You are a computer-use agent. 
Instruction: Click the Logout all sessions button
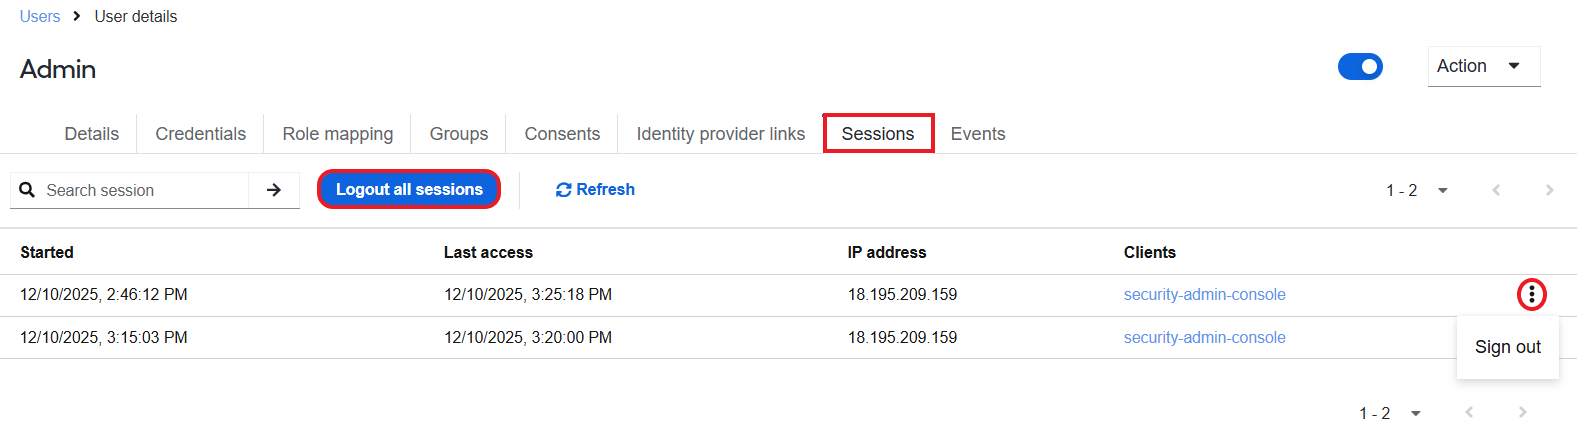pyautogui.click(x=409, y=189)
